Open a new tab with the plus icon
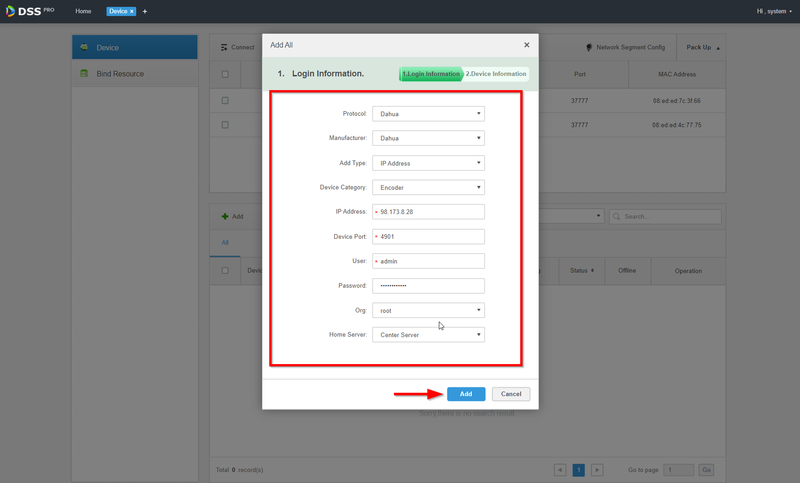Image resolution: width=800 pixels, height=483 pixels. pos(144,11)
